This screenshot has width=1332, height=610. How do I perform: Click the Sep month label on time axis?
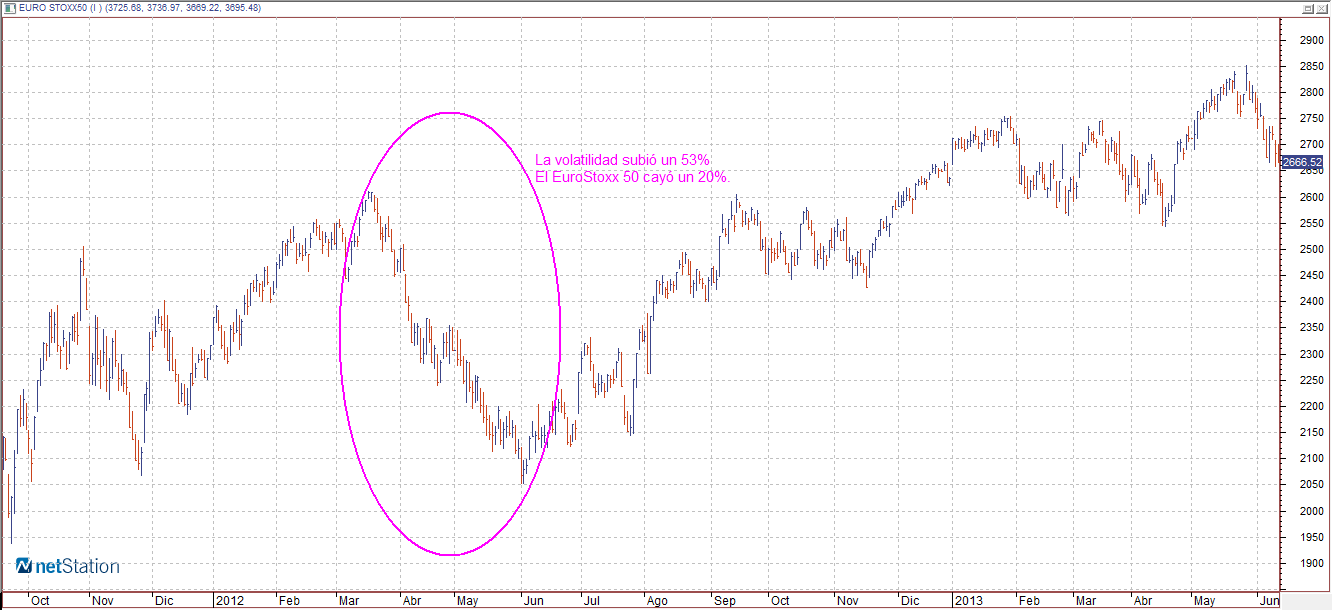[724, 601]
